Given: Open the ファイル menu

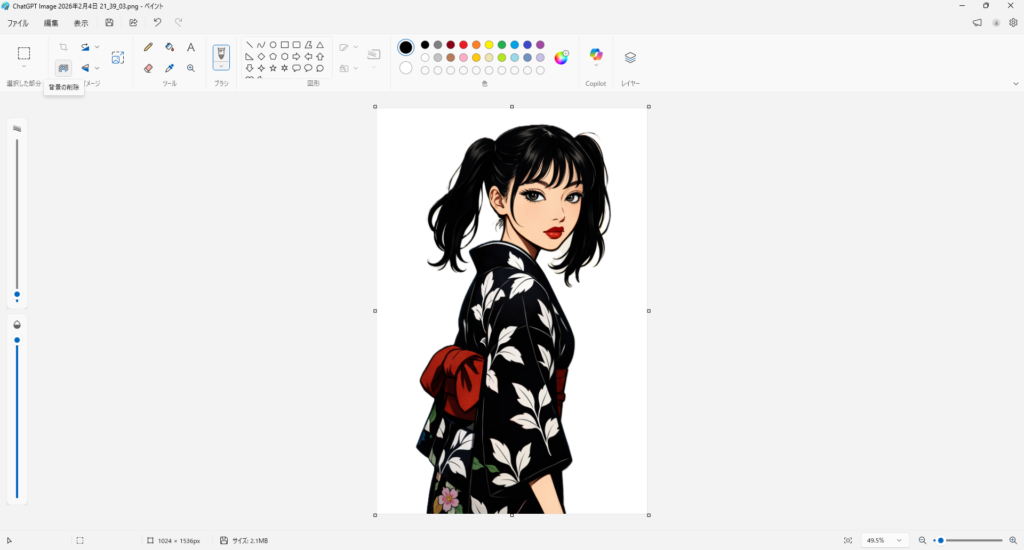Looking at the screenshot, I should point(18,22).
